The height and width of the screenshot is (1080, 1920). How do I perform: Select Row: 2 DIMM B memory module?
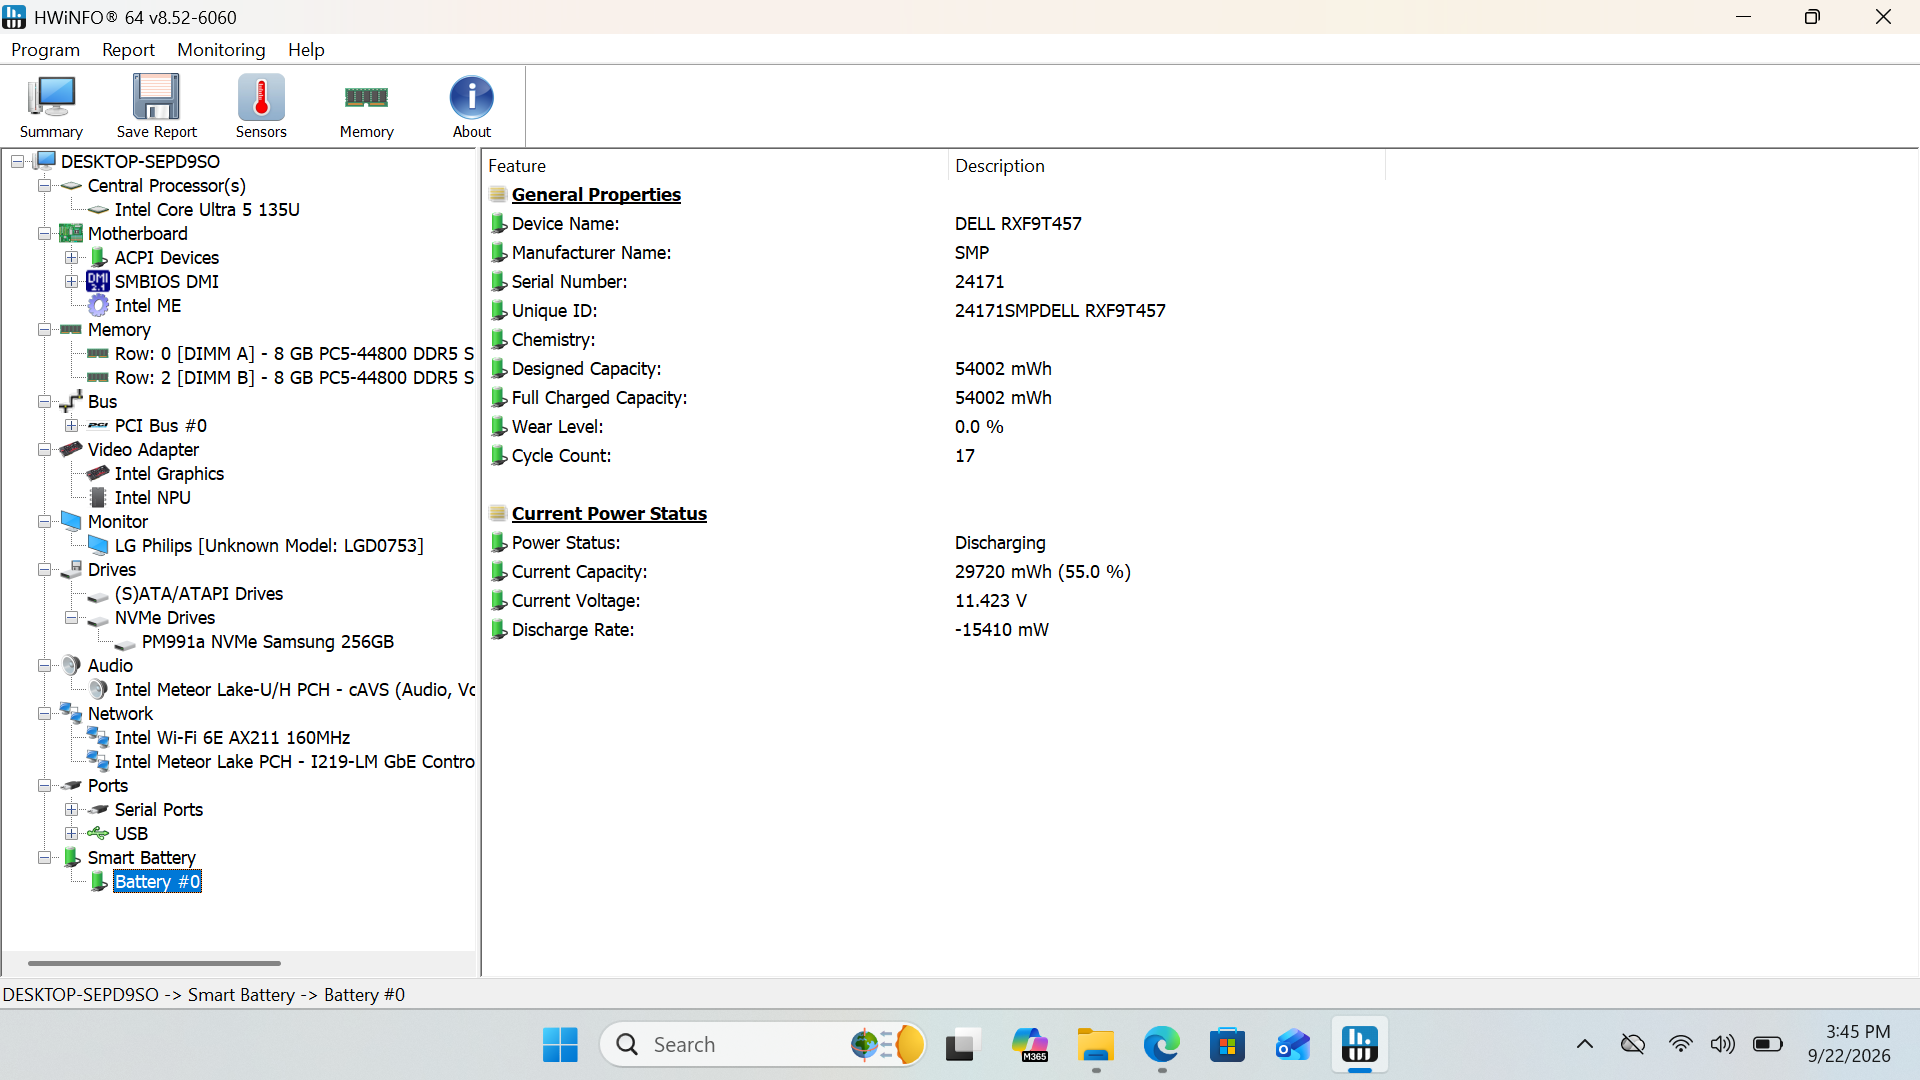coord(294,377)
